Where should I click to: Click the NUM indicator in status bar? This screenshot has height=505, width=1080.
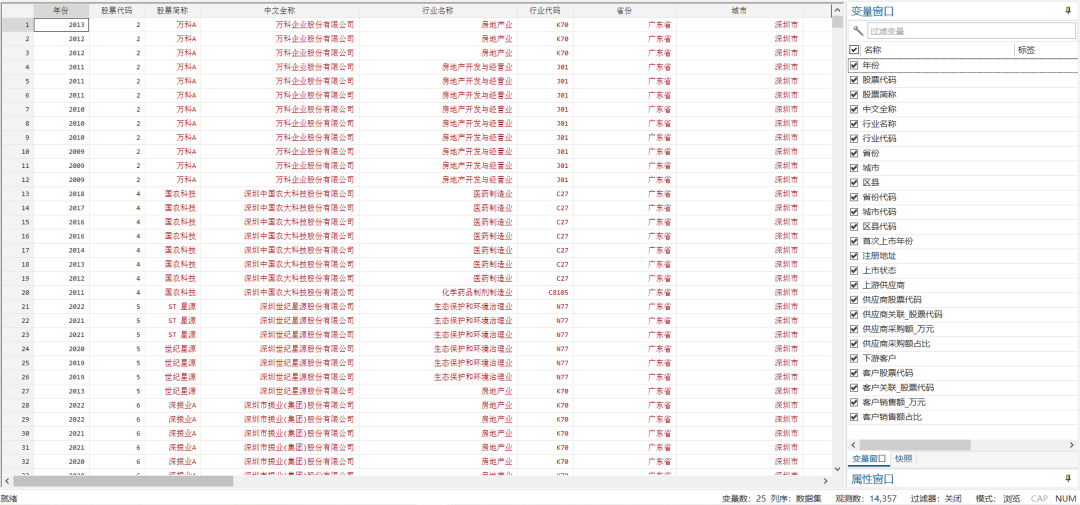(1065, 498)
